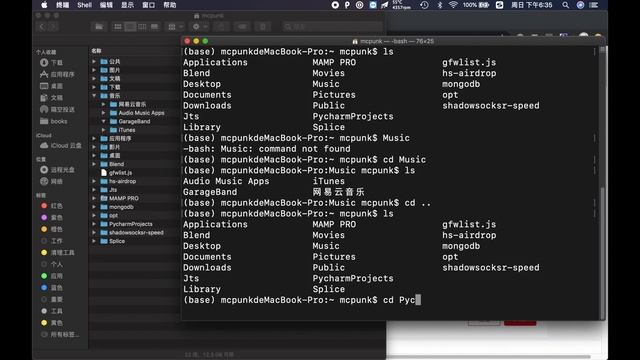
Task: Go back in the Finder window
Action: click(42, 27)
